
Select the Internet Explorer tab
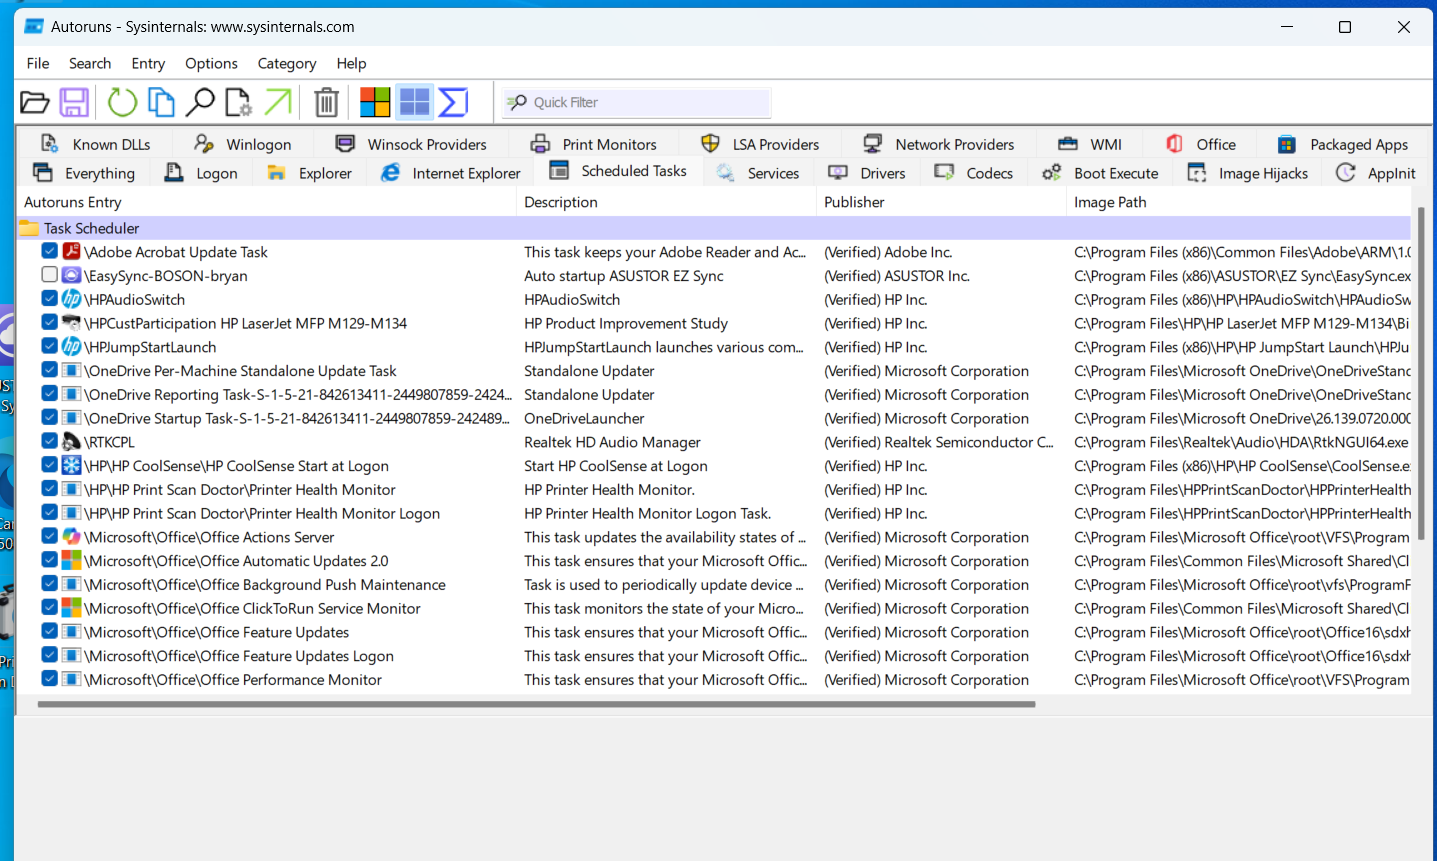(x=451, y=173)
